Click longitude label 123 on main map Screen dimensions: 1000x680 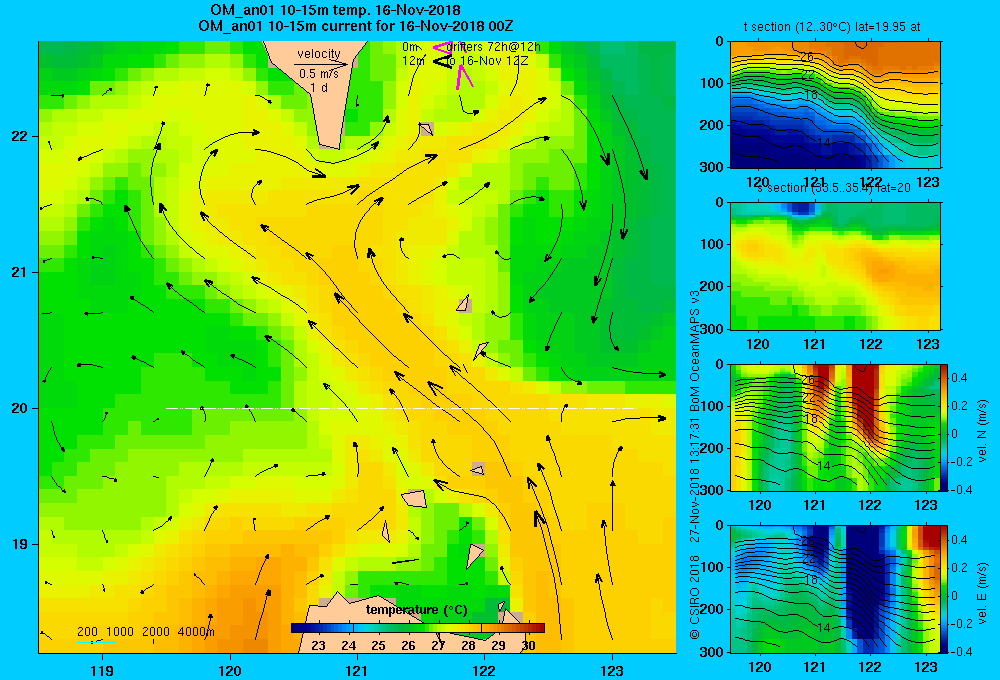point(612,670)
